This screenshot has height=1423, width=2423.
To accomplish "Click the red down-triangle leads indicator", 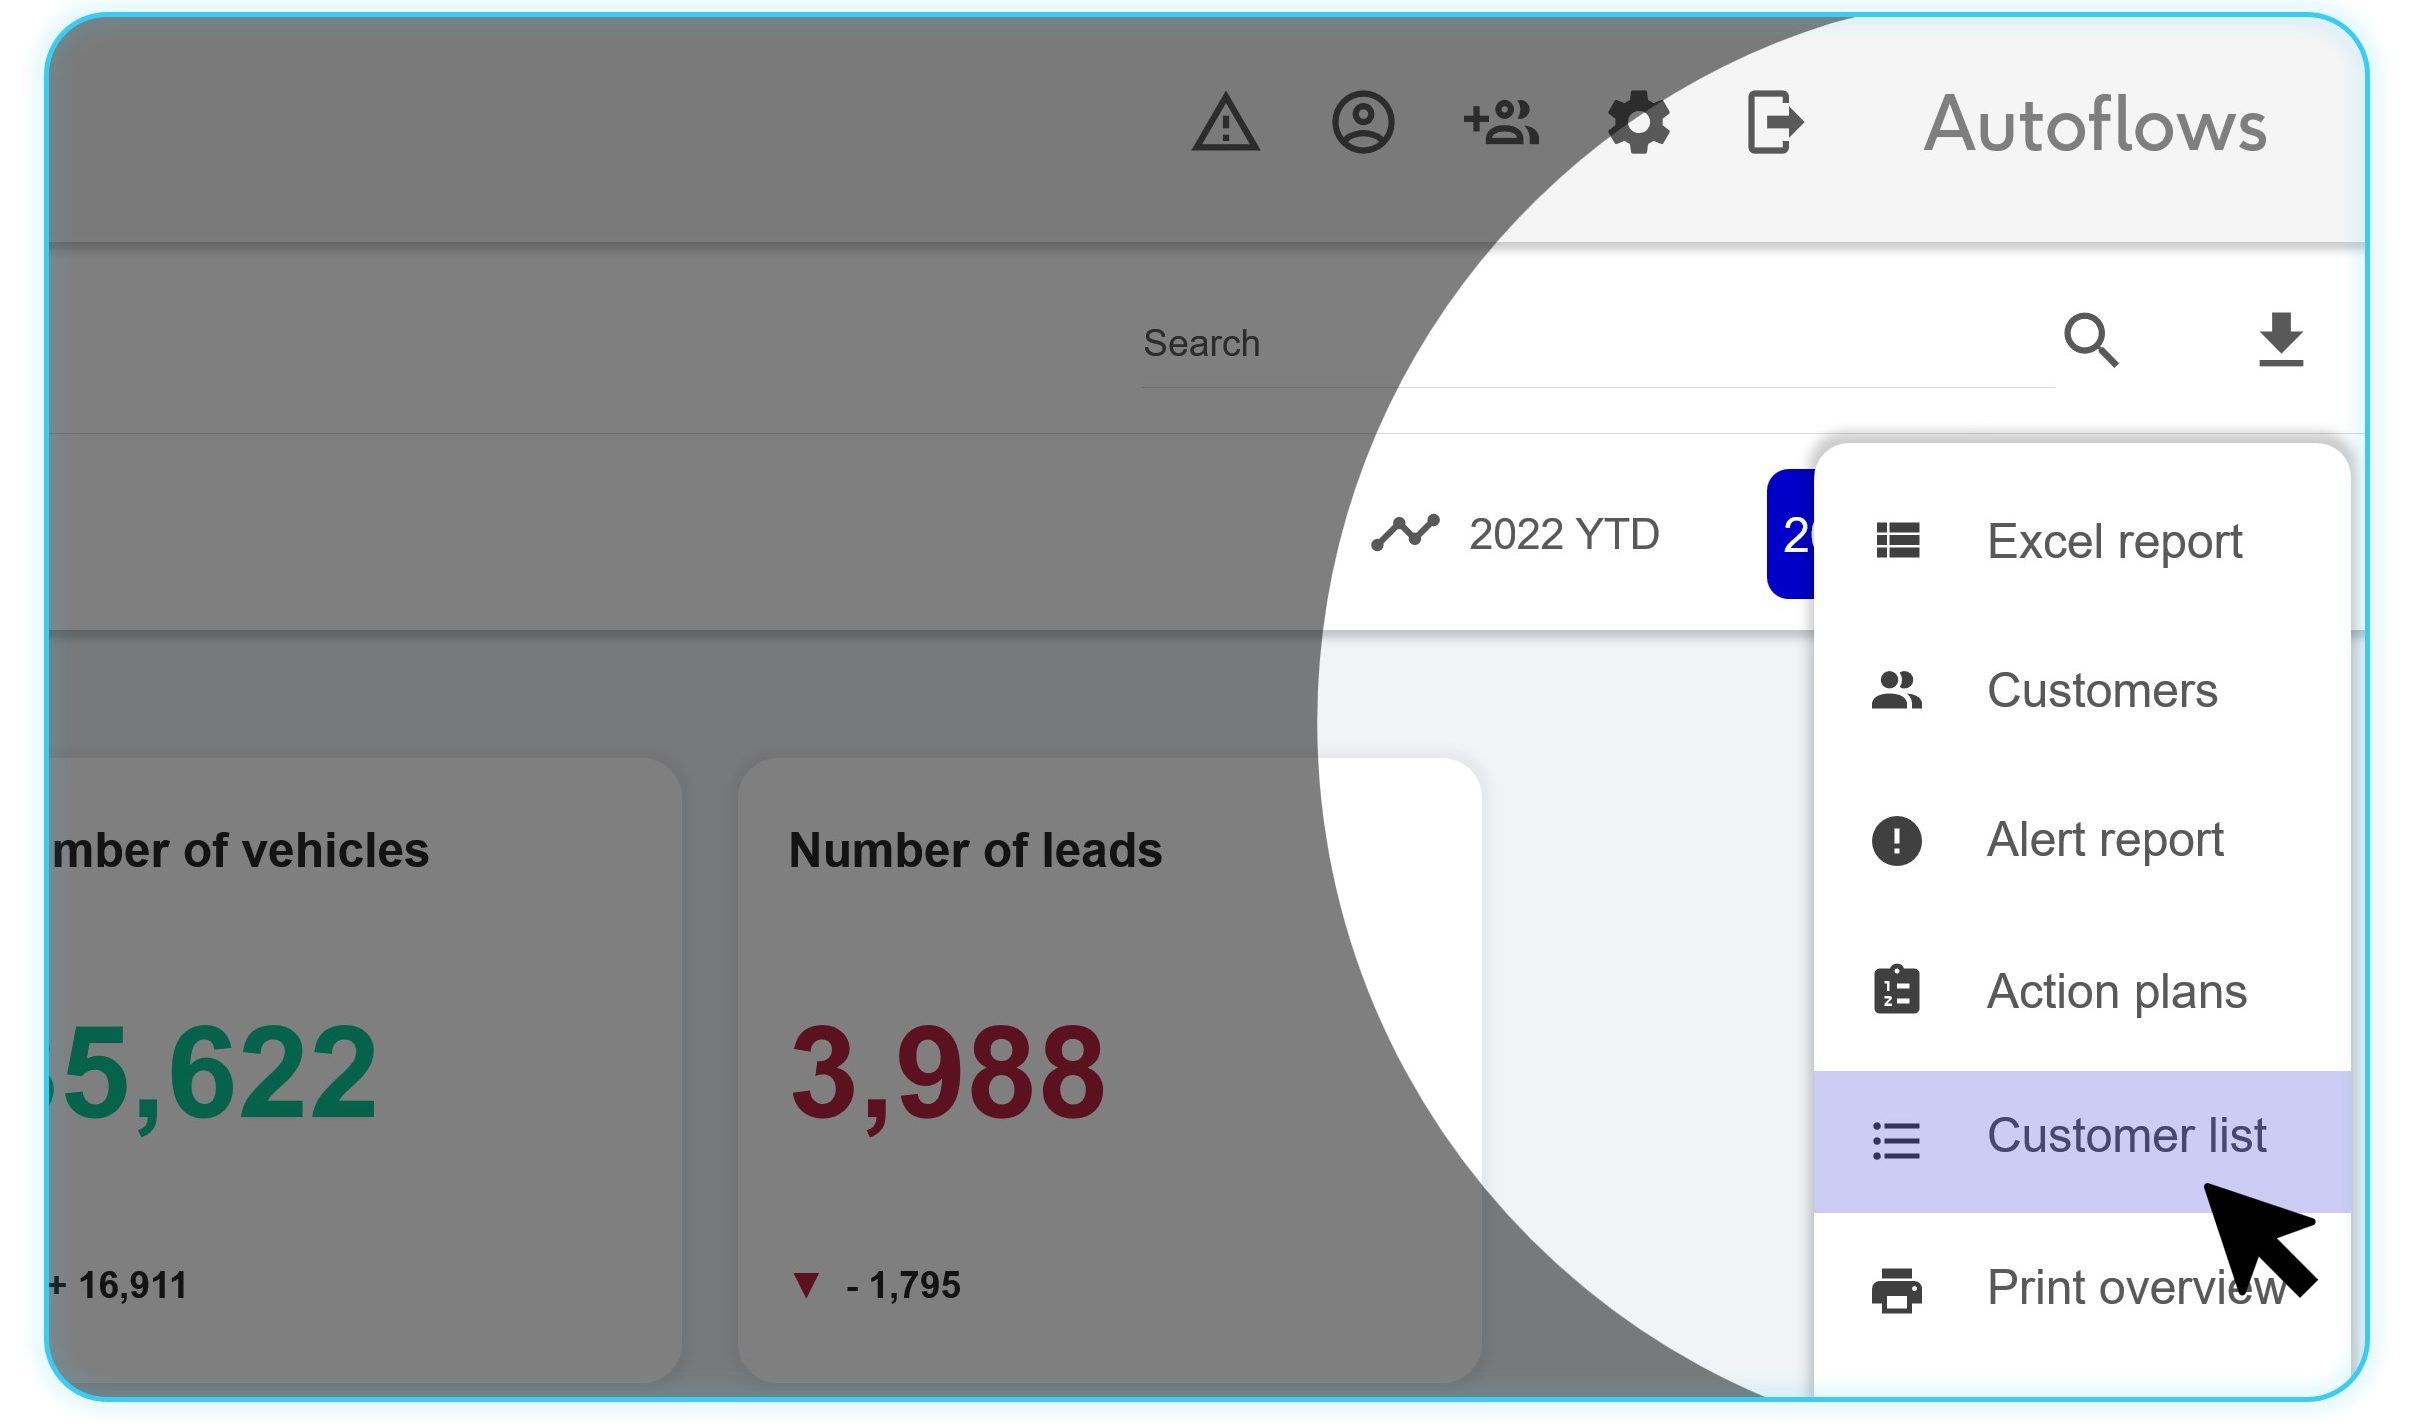I will [x=806, y=1285].
